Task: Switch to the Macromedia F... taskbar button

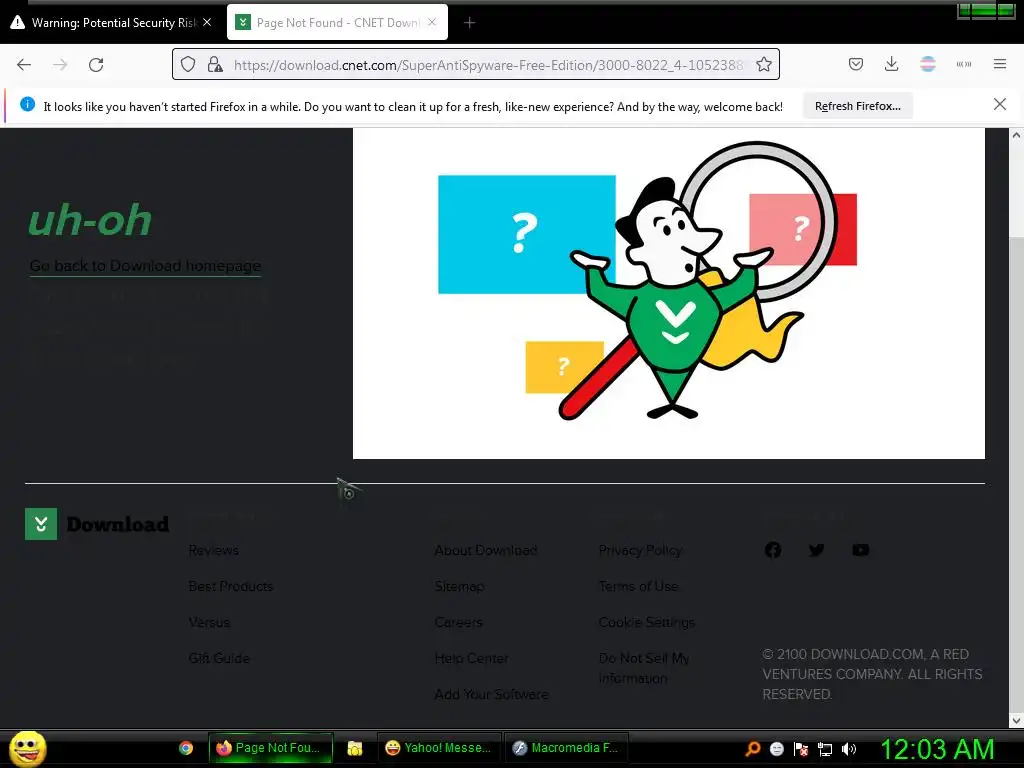Action: point(566,748)
